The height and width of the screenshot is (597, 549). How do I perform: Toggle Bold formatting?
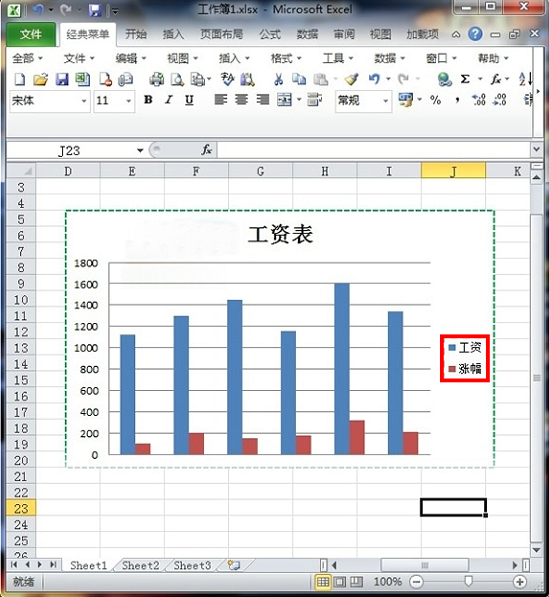point(148,100)
